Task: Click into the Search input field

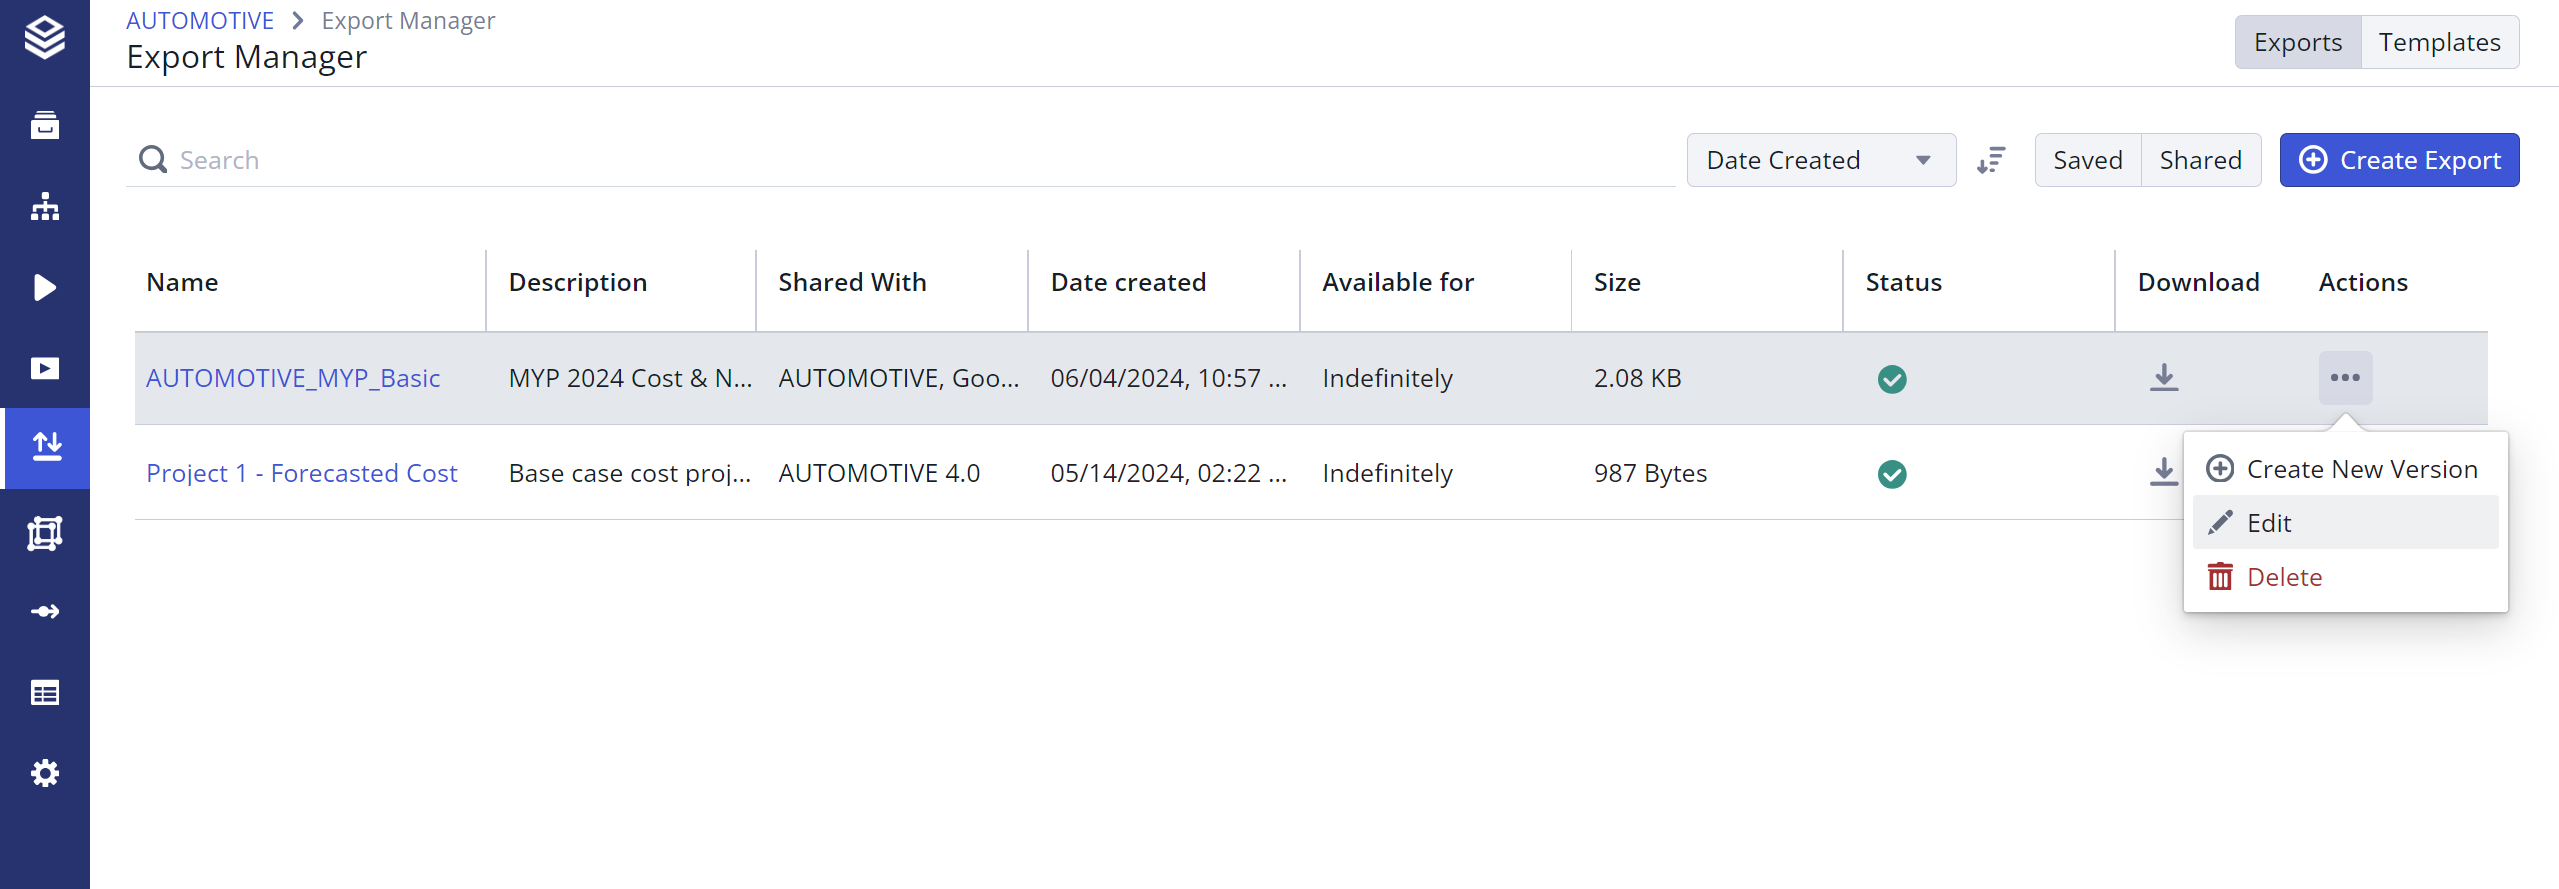Action: (x=900, y=160)
